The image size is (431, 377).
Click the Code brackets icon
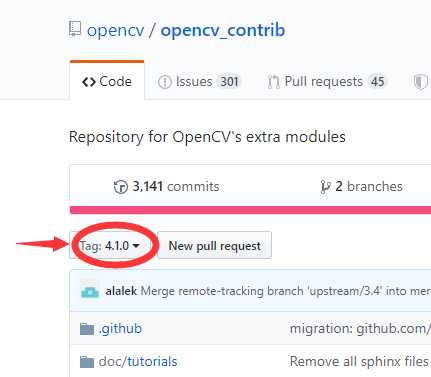coord(89,82)
